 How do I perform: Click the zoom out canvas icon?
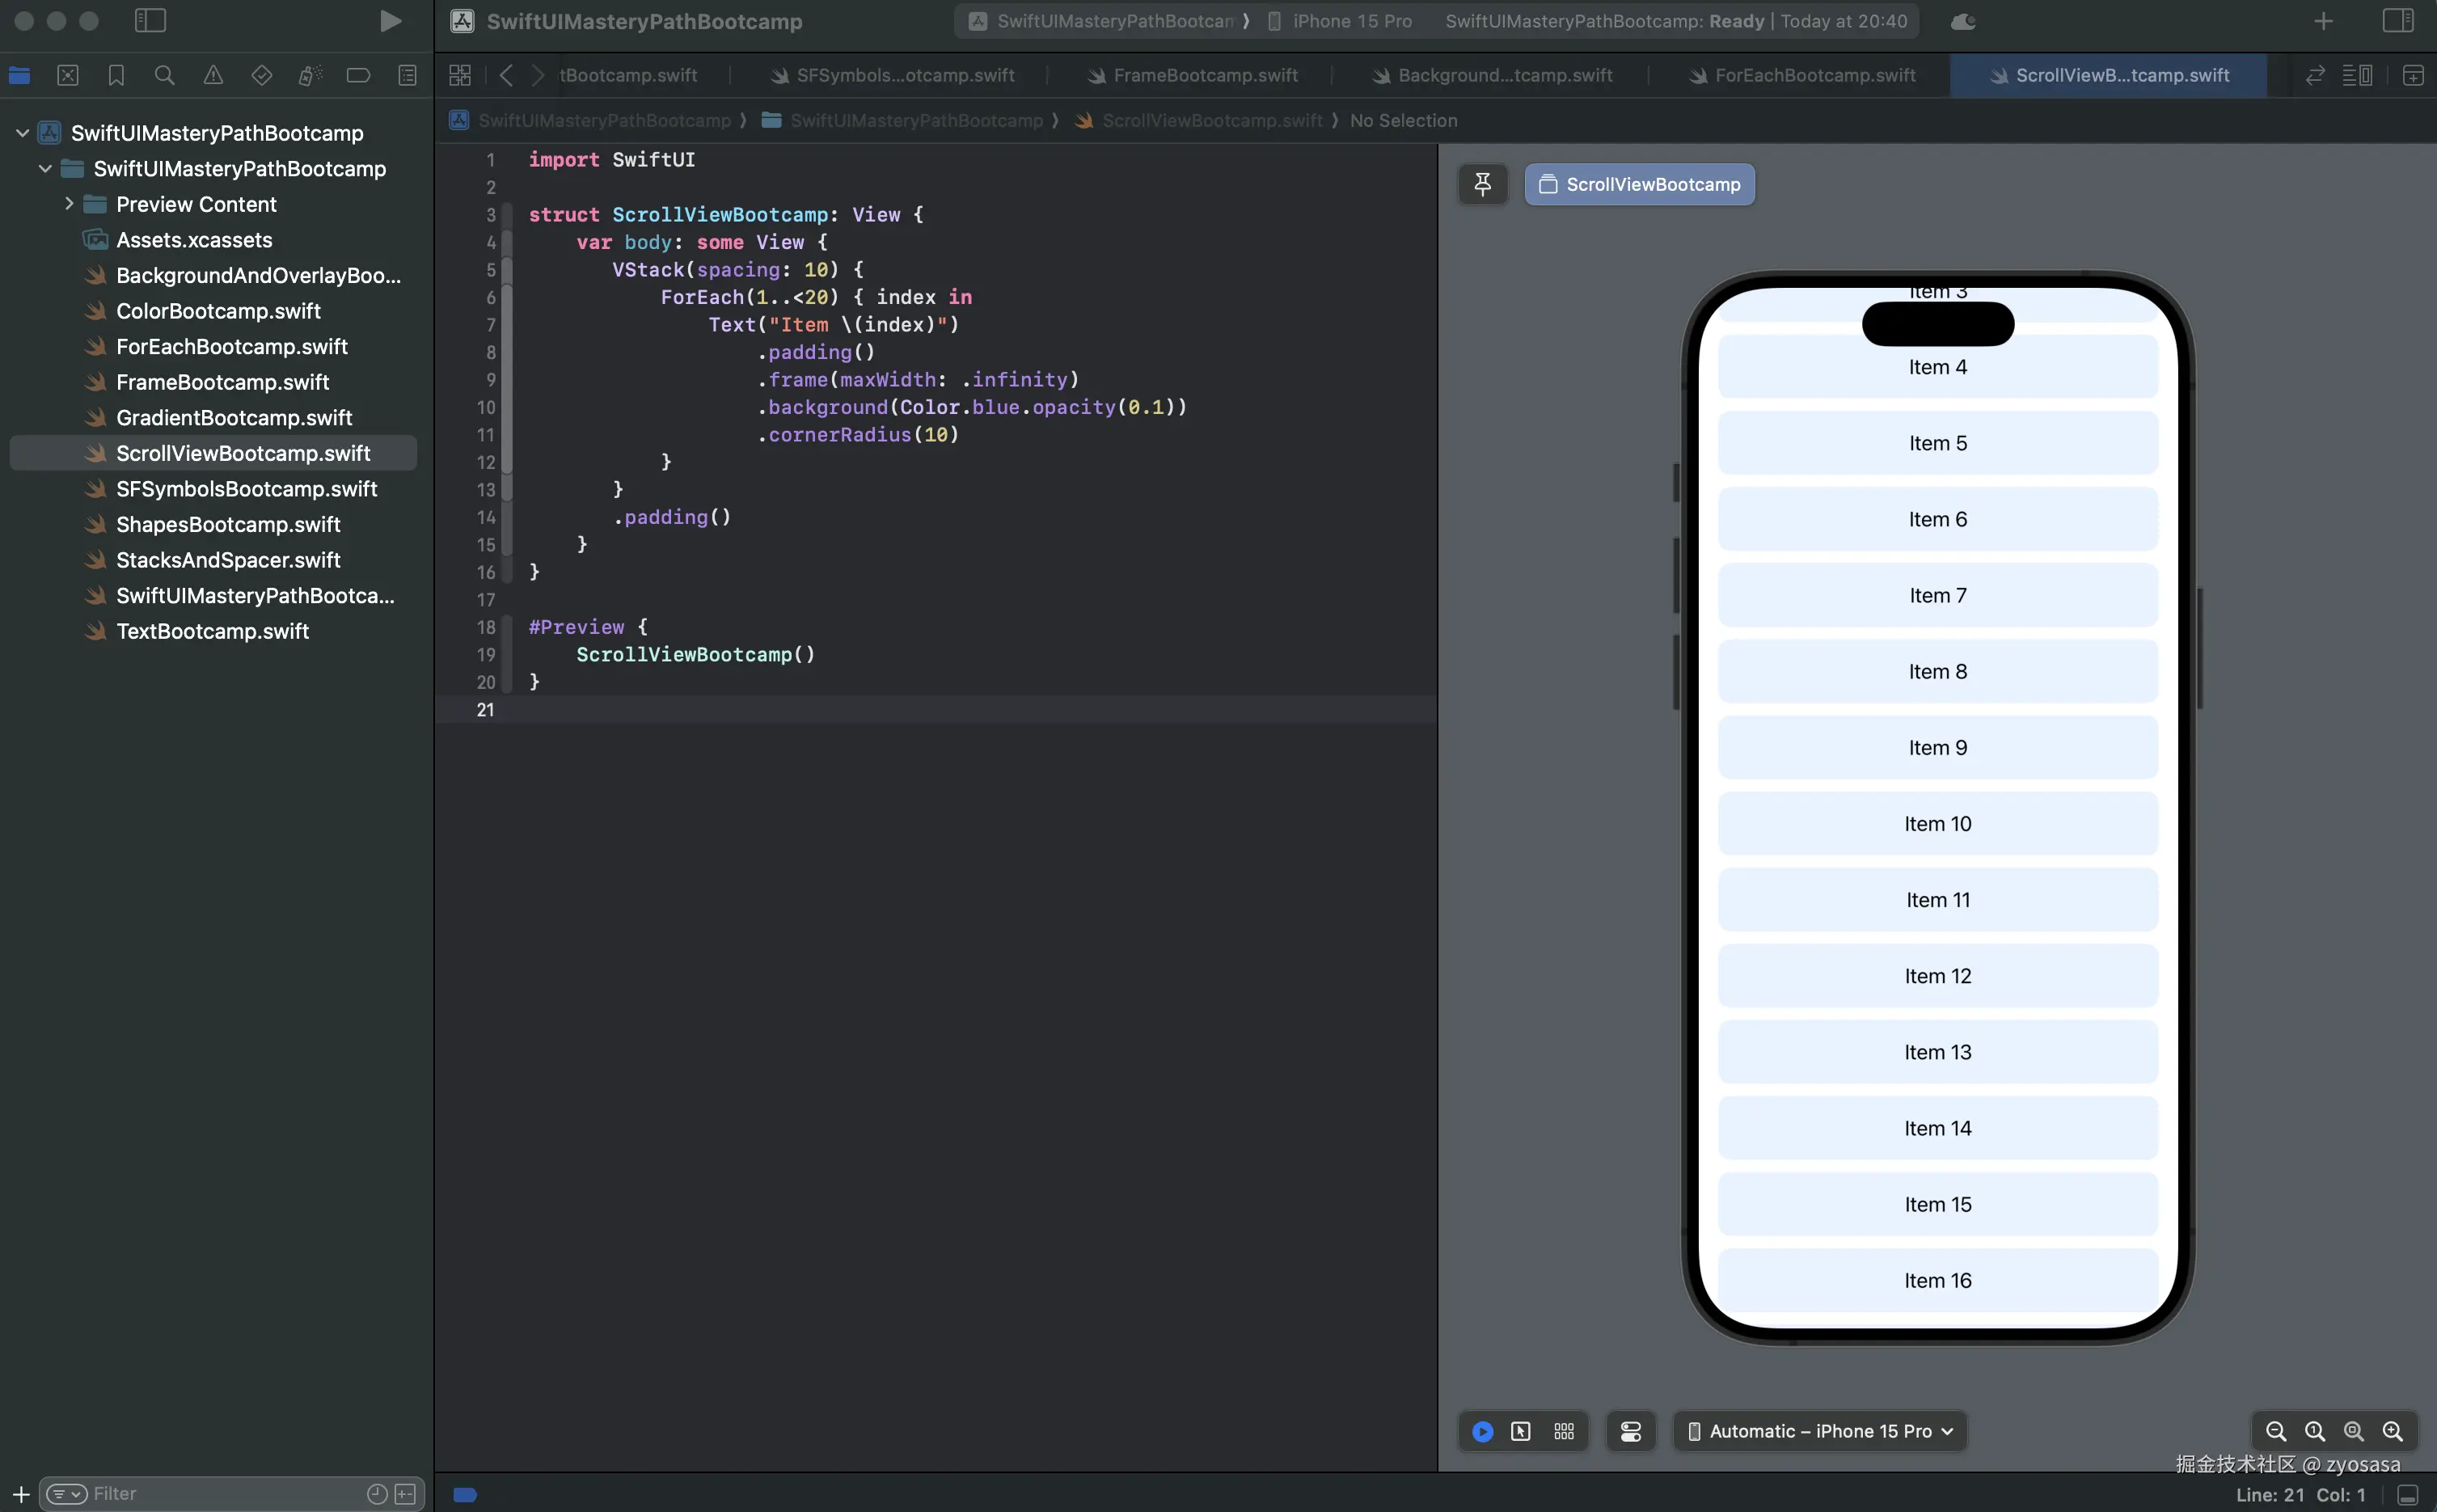[2275, 1431]
